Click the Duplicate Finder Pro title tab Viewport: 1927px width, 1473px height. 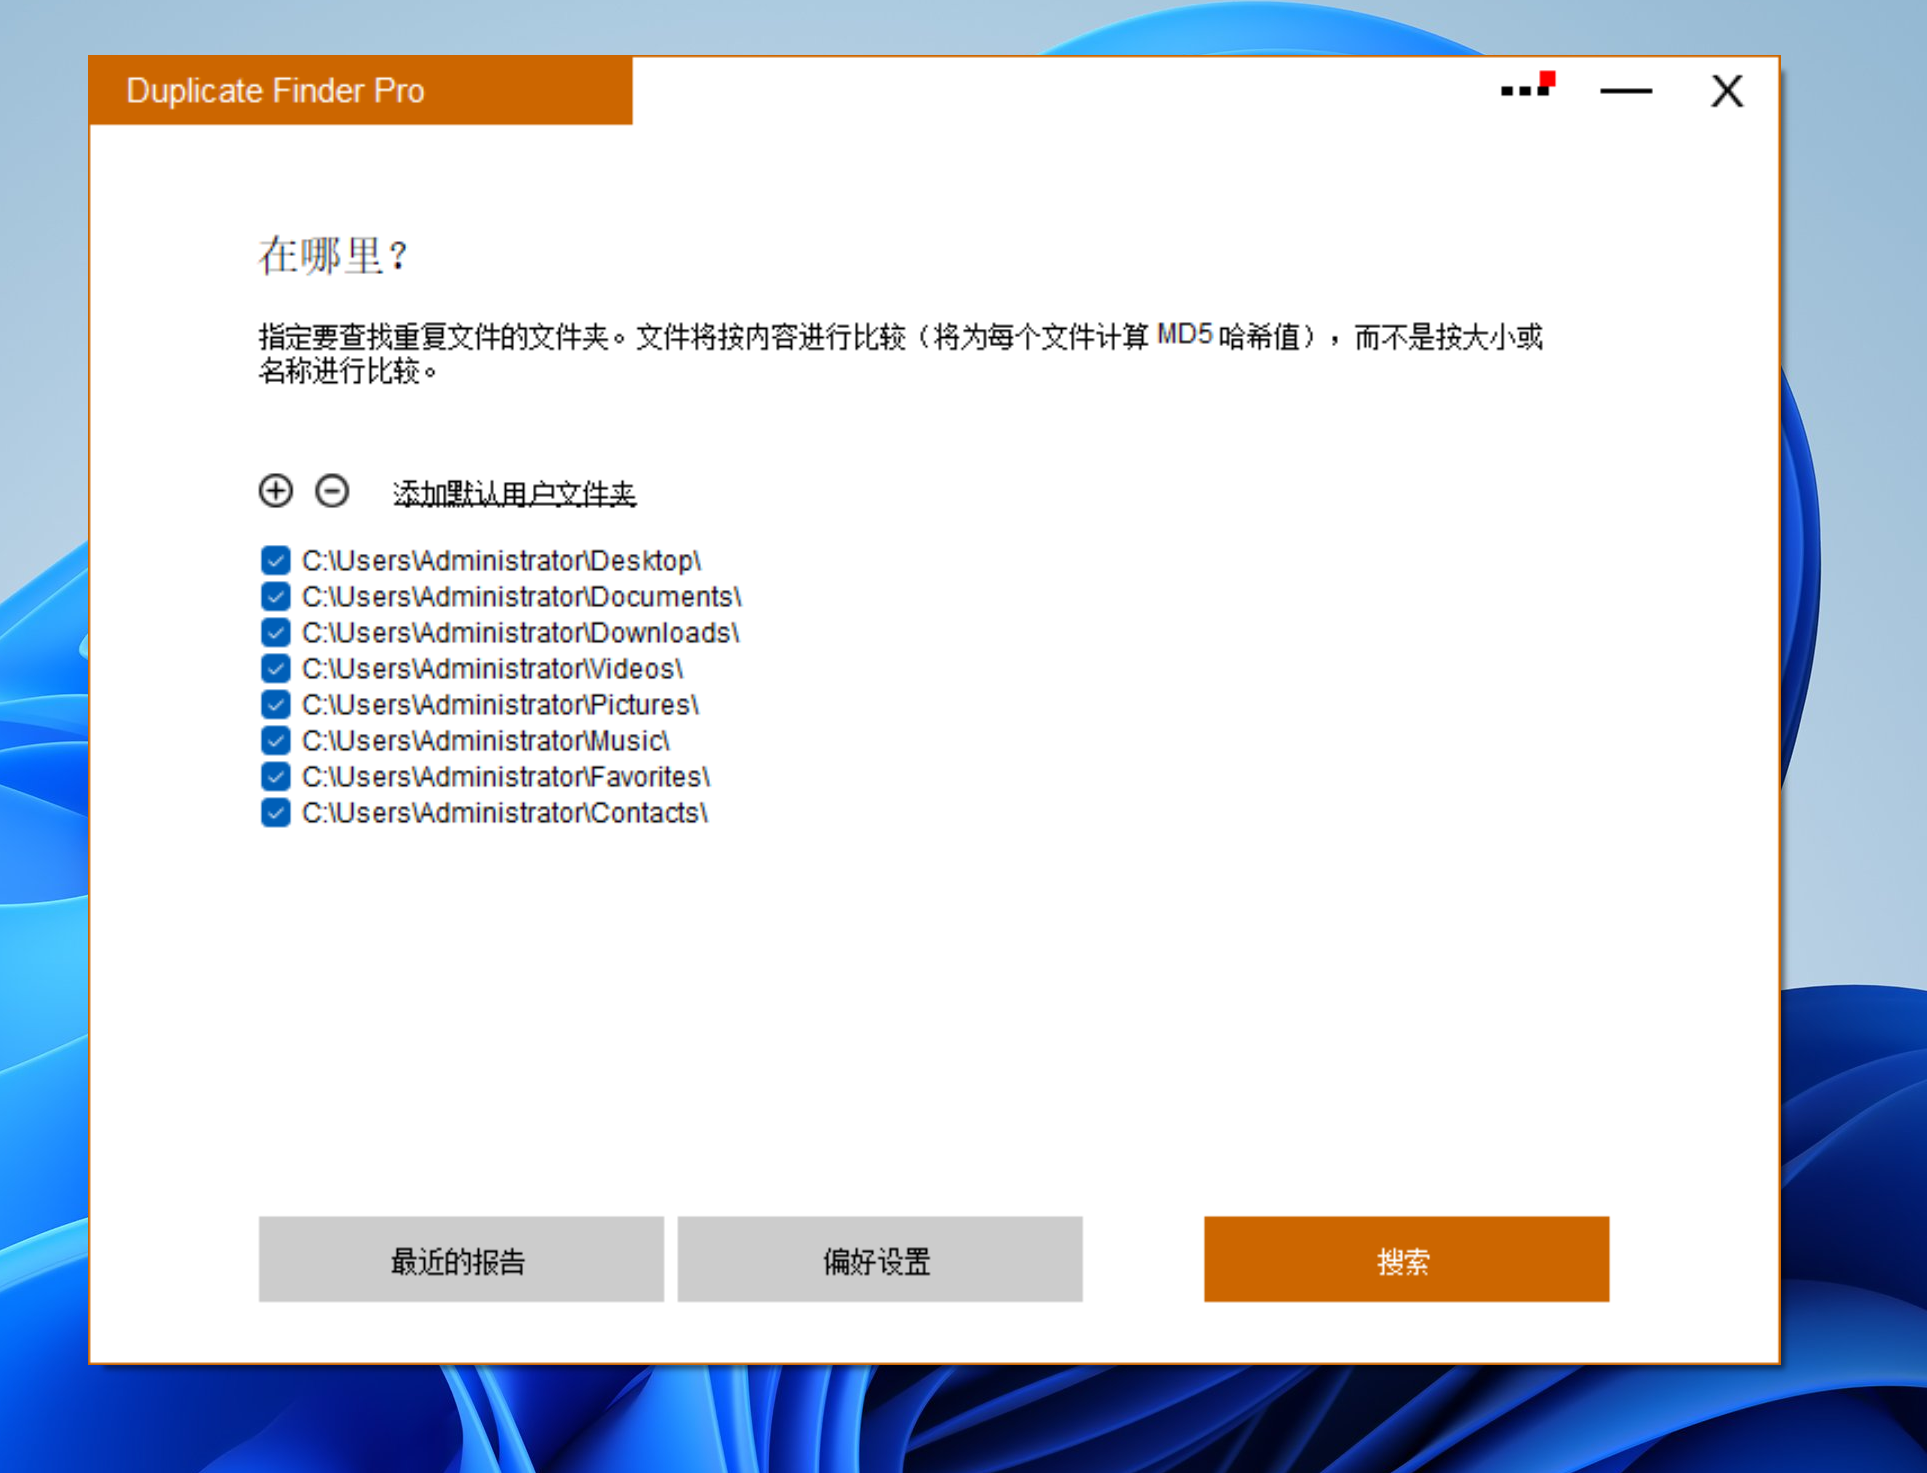tap(361, 91)
